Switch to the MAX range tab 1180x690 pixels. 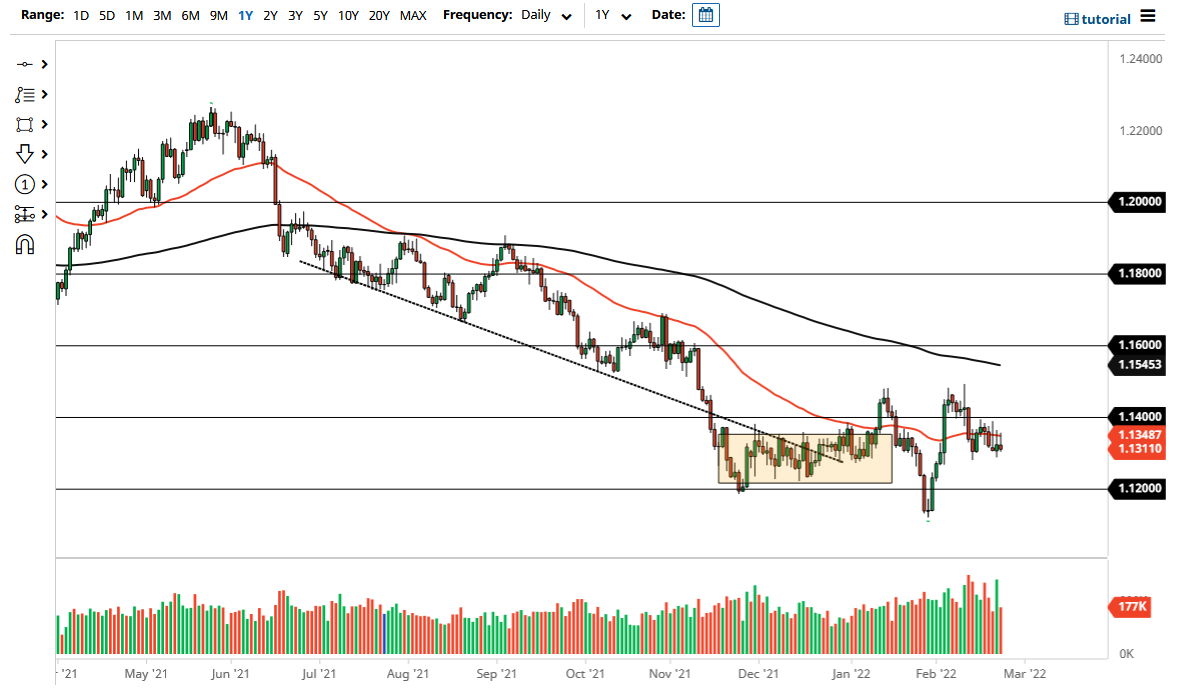tap(412, 16)
